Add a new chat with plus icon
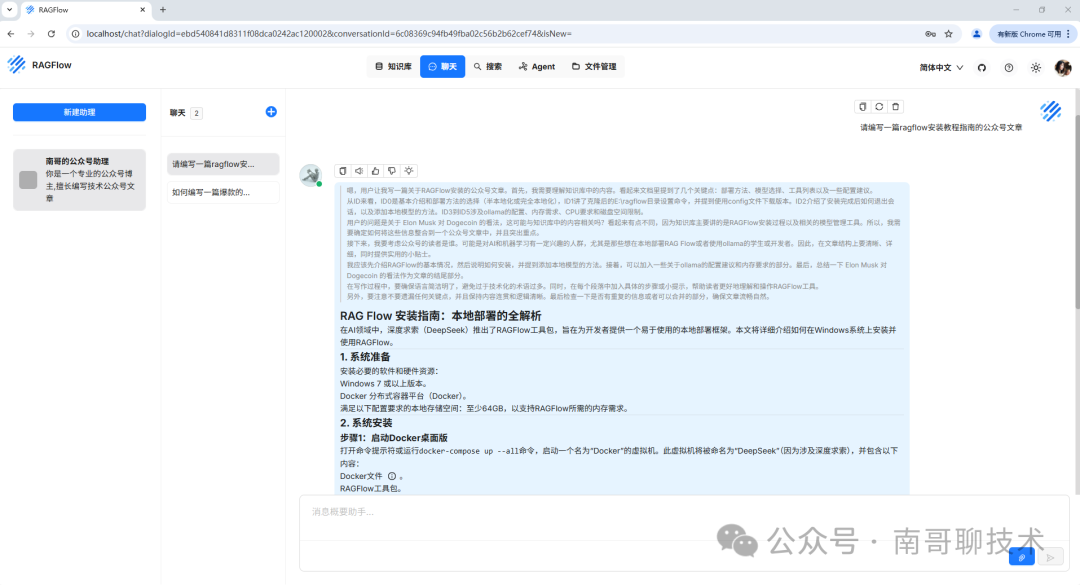The width and height of the screenshot is (1080, 585). click(x=271, y=112)
